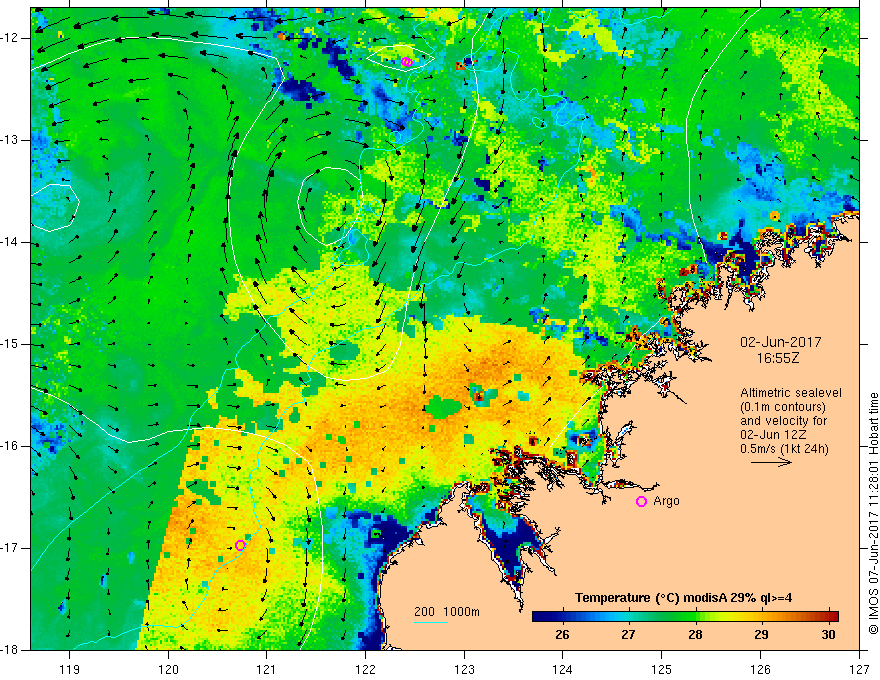Click latitude axis label '-15'
This screenshot has width=880, height=680.
(x=10, y=344)
